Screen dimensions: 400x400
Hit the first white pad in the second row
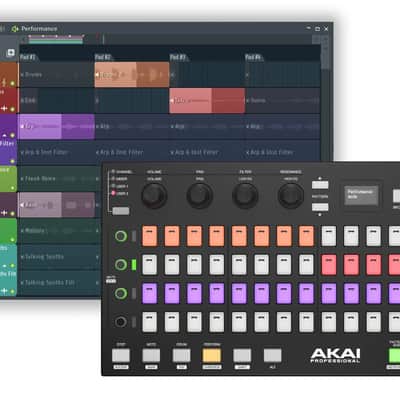(149, 265)
